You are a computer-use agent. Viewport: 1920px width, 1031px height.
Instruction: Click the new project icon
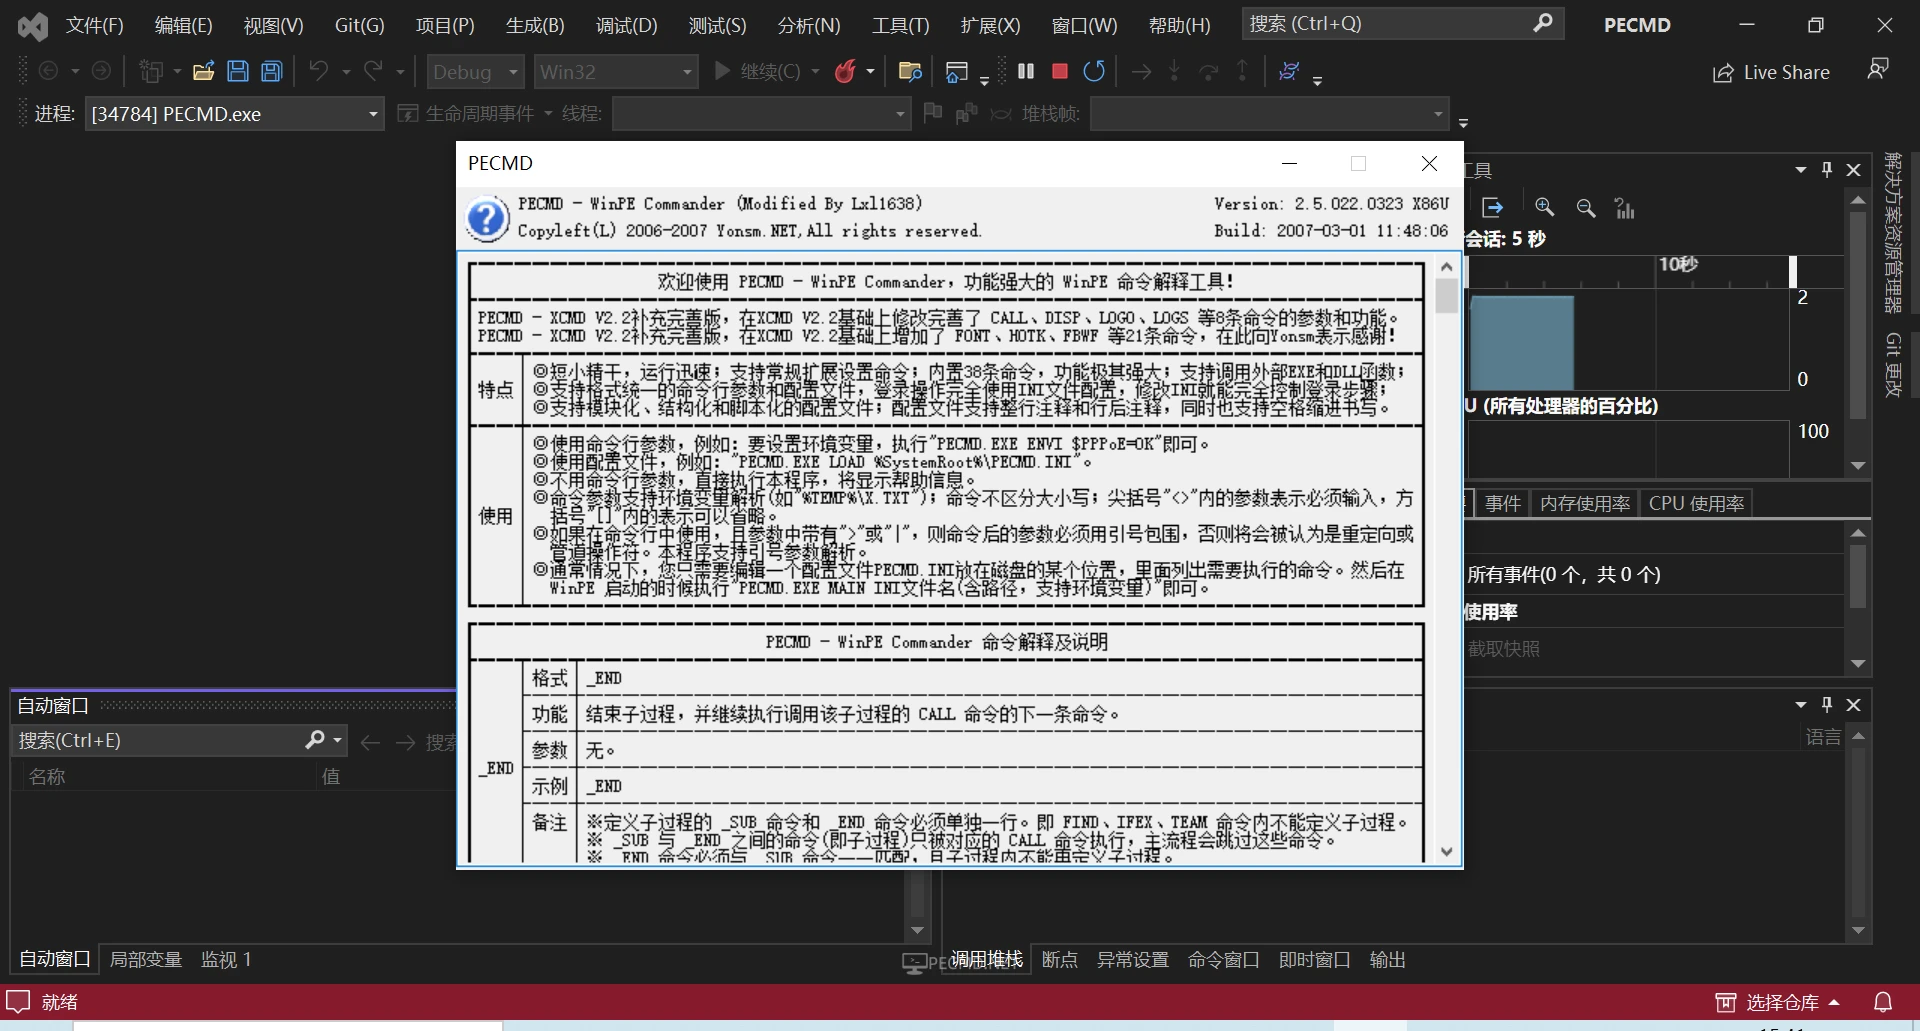pos(151,71)
